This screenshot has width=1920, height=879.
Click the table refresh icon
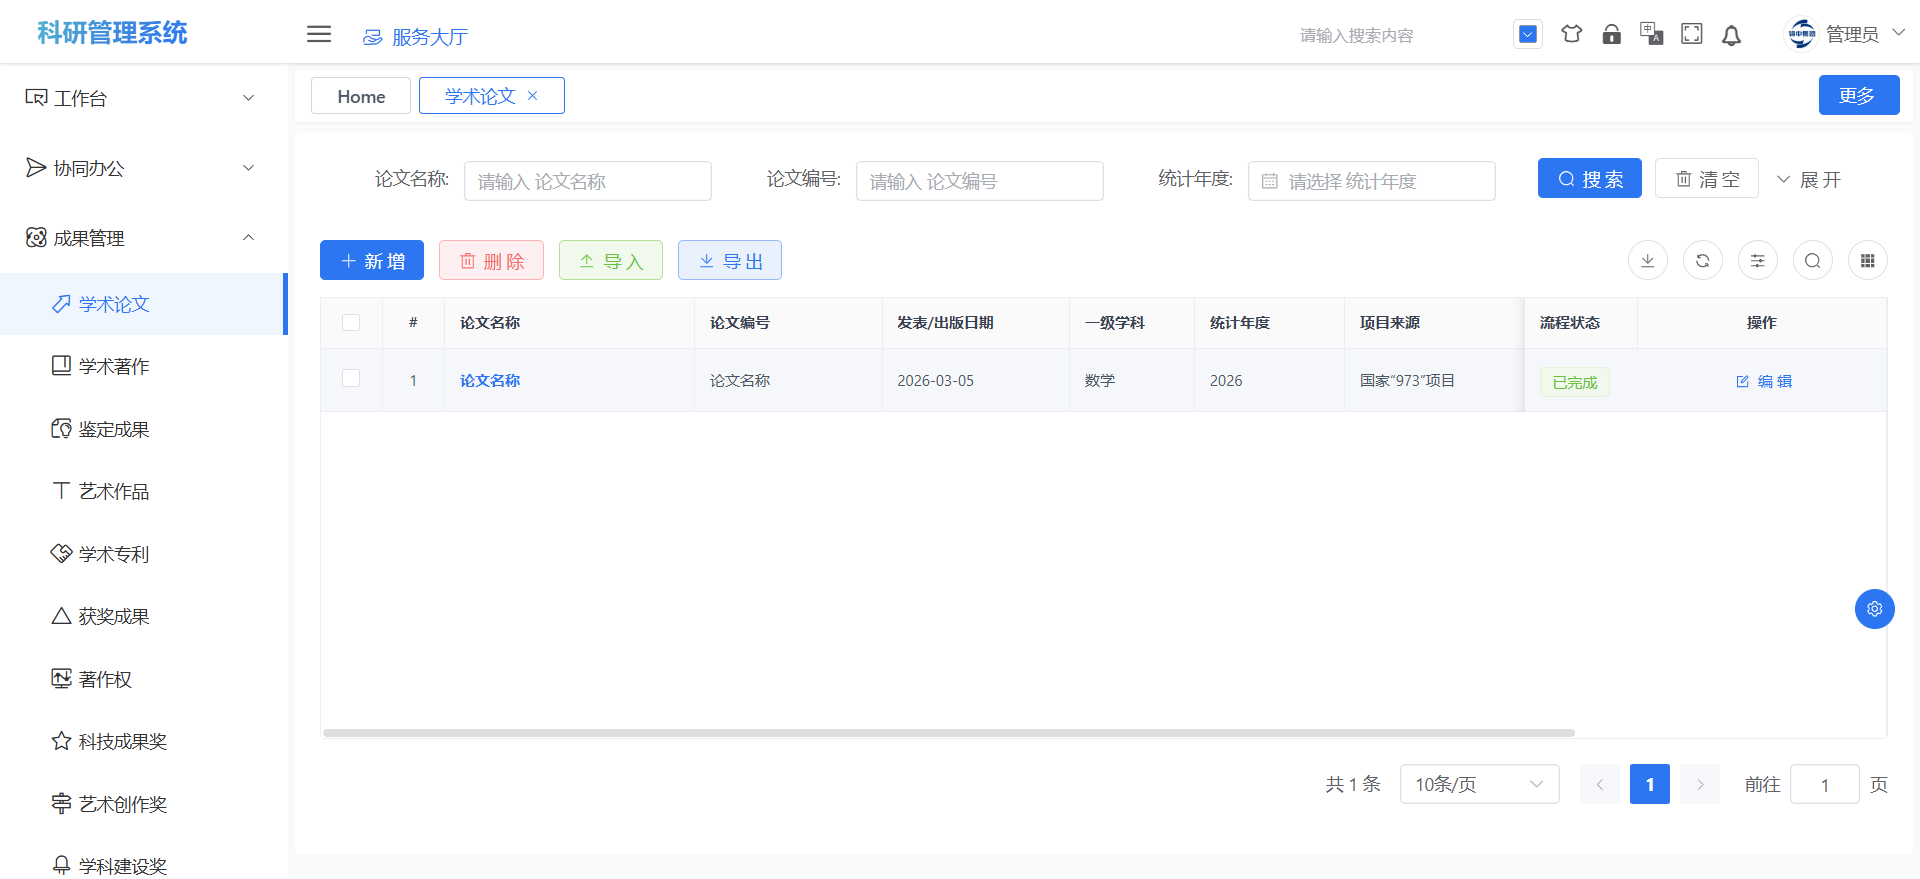(x=1702, y=261)
